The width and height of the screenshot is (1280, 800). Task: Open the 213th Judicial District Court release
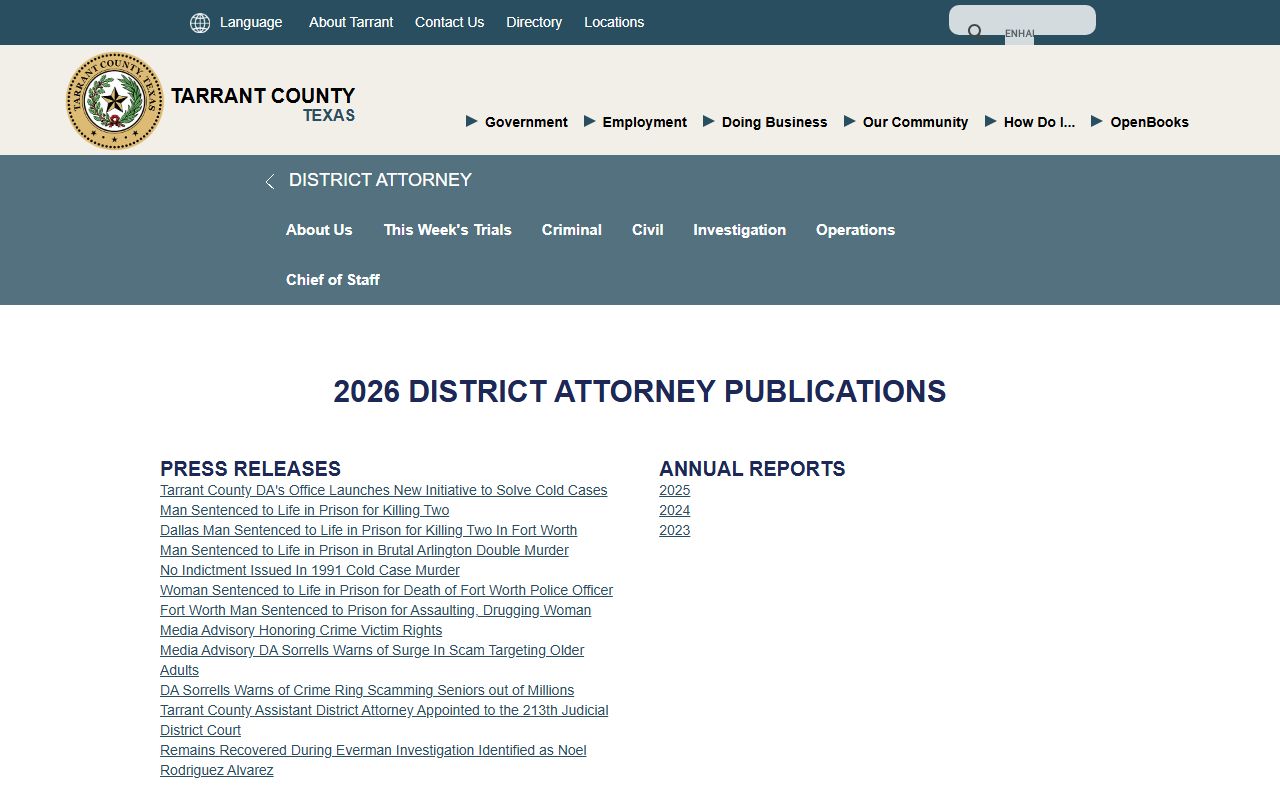(x=384, y=720)
